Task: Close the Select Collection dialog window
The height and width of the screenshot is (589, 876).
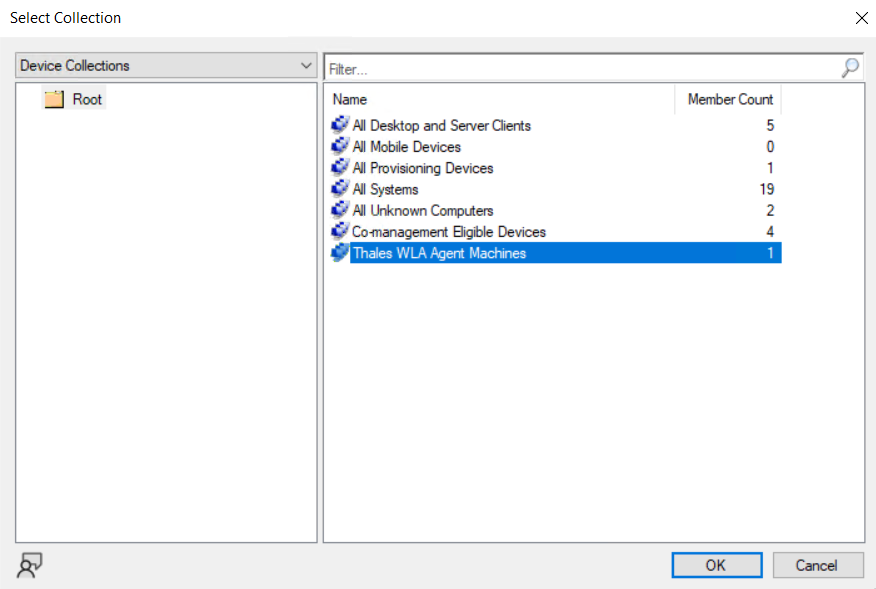Action: click(861, 18)
